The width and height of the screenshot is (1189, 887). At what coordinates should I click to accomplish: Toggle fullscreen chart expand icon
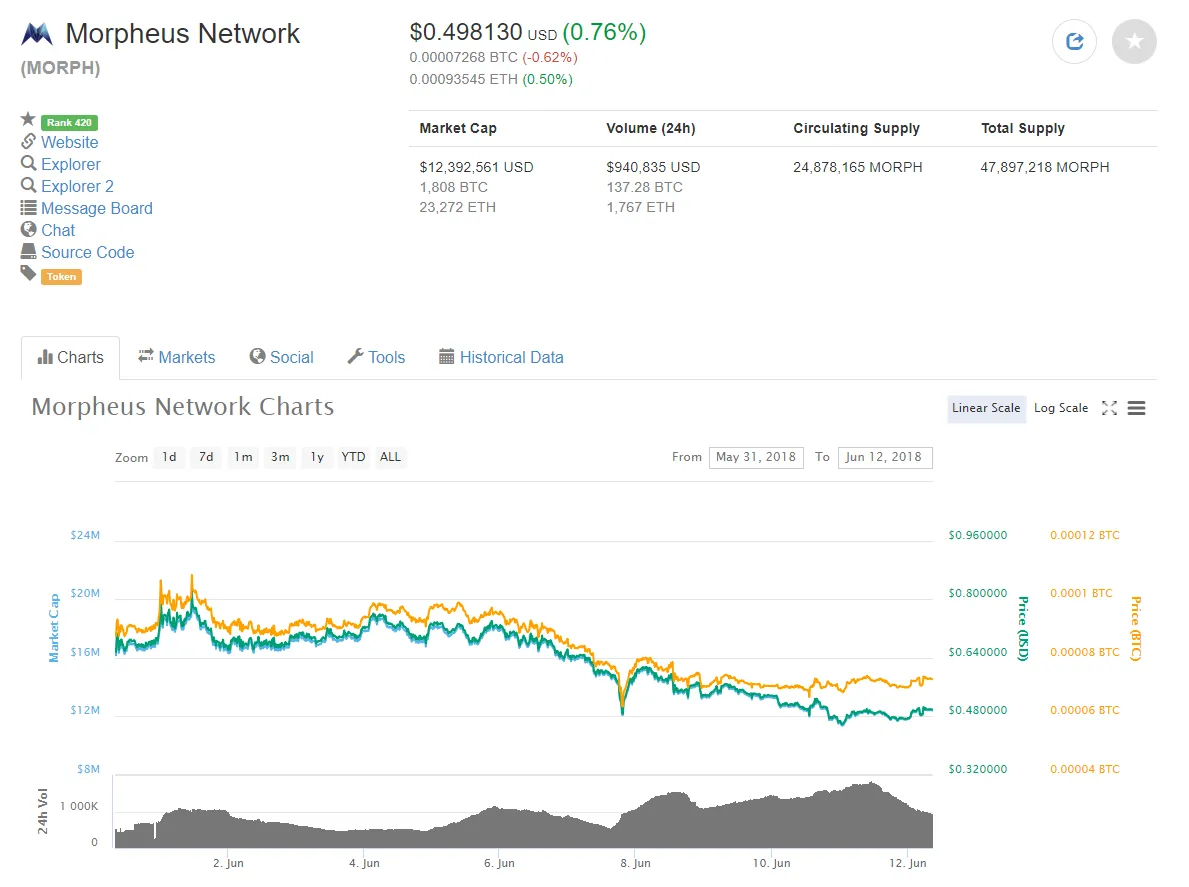click(x=1109, y=408)
